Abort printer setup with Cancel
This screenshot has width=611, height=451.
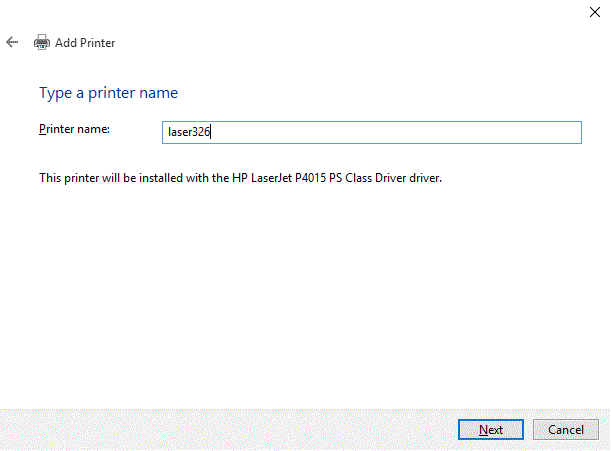(566, 430)
